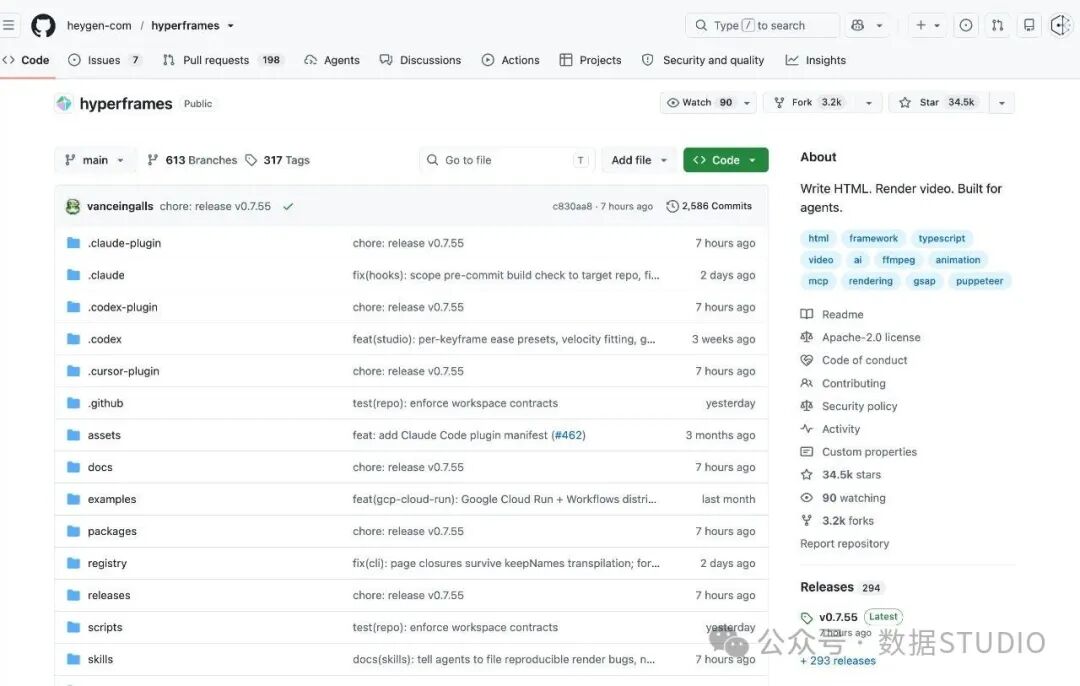Screen dimensions: 1080x686
Task: Star the hyperframes repository
Action: [x=939, y=103]
